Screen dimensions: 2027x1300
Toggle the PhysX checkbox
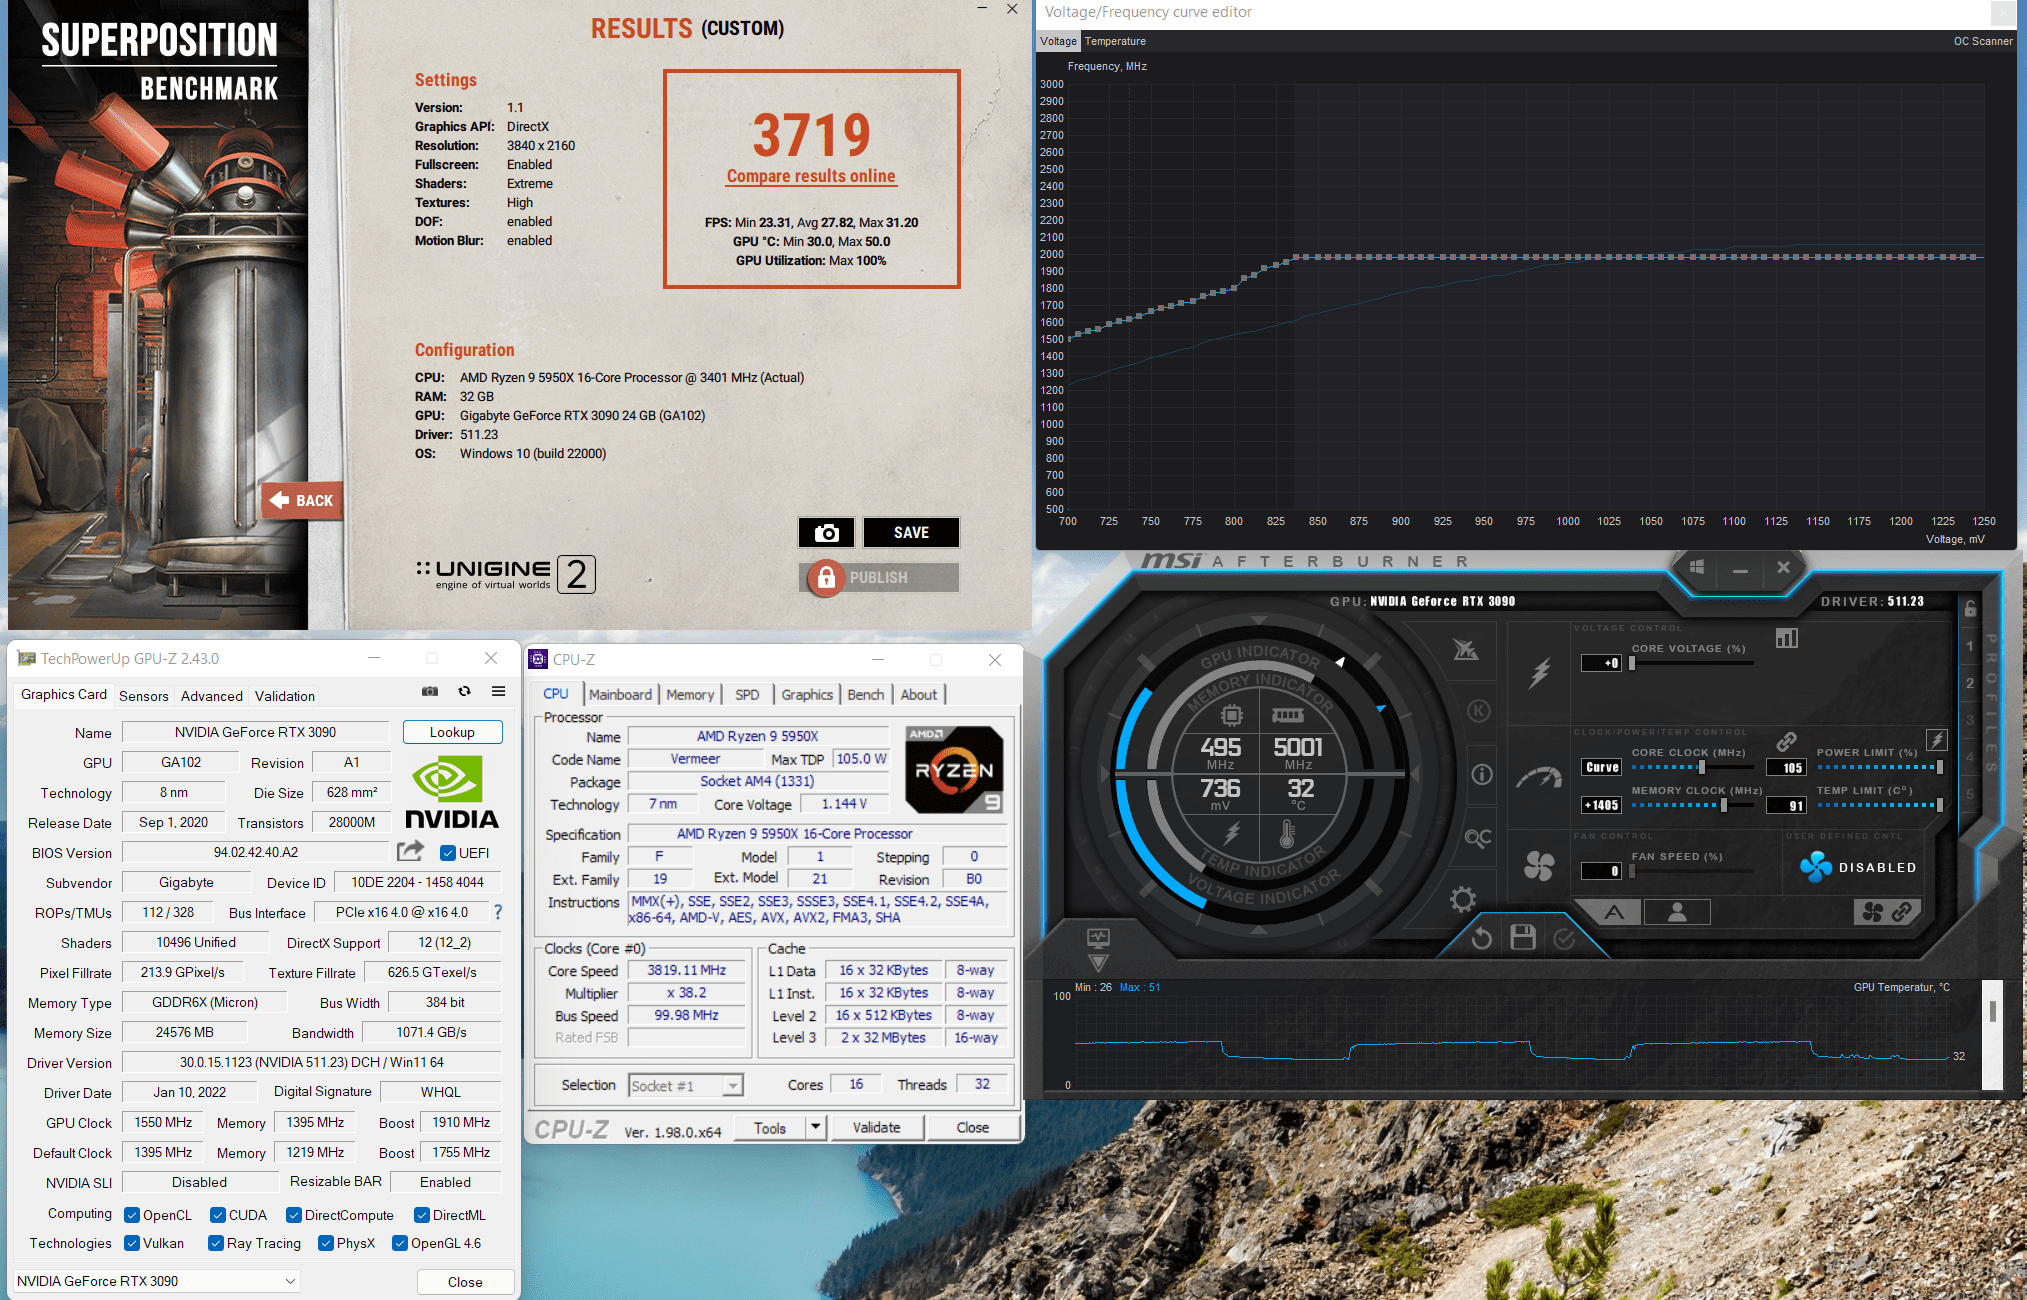326,1243
